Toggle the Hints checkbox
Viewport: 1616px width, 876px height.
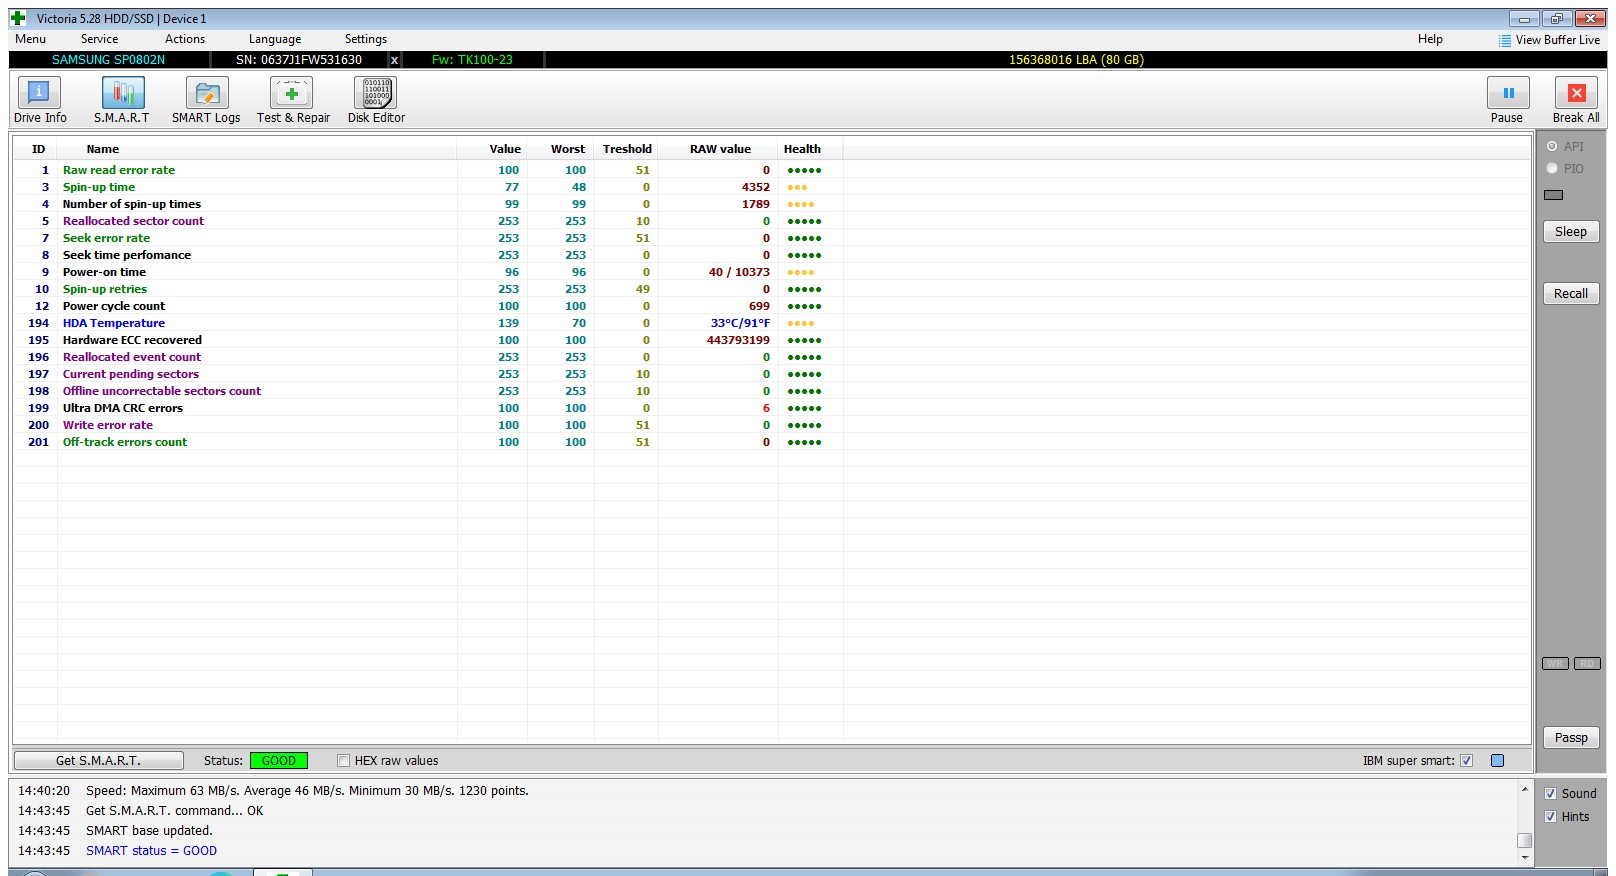(x=1550, y=817)
